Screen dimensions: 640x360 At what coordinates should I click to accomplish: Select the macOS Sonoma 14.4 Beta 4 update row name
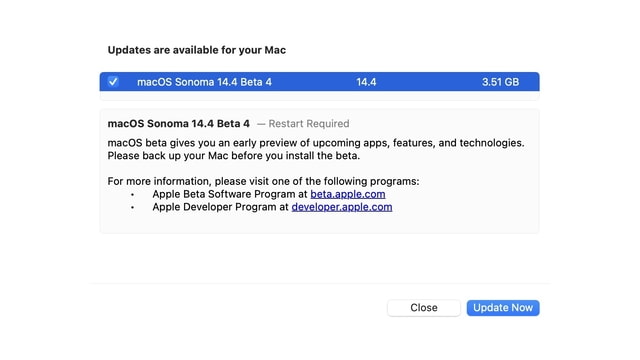(x=204, y=82)
